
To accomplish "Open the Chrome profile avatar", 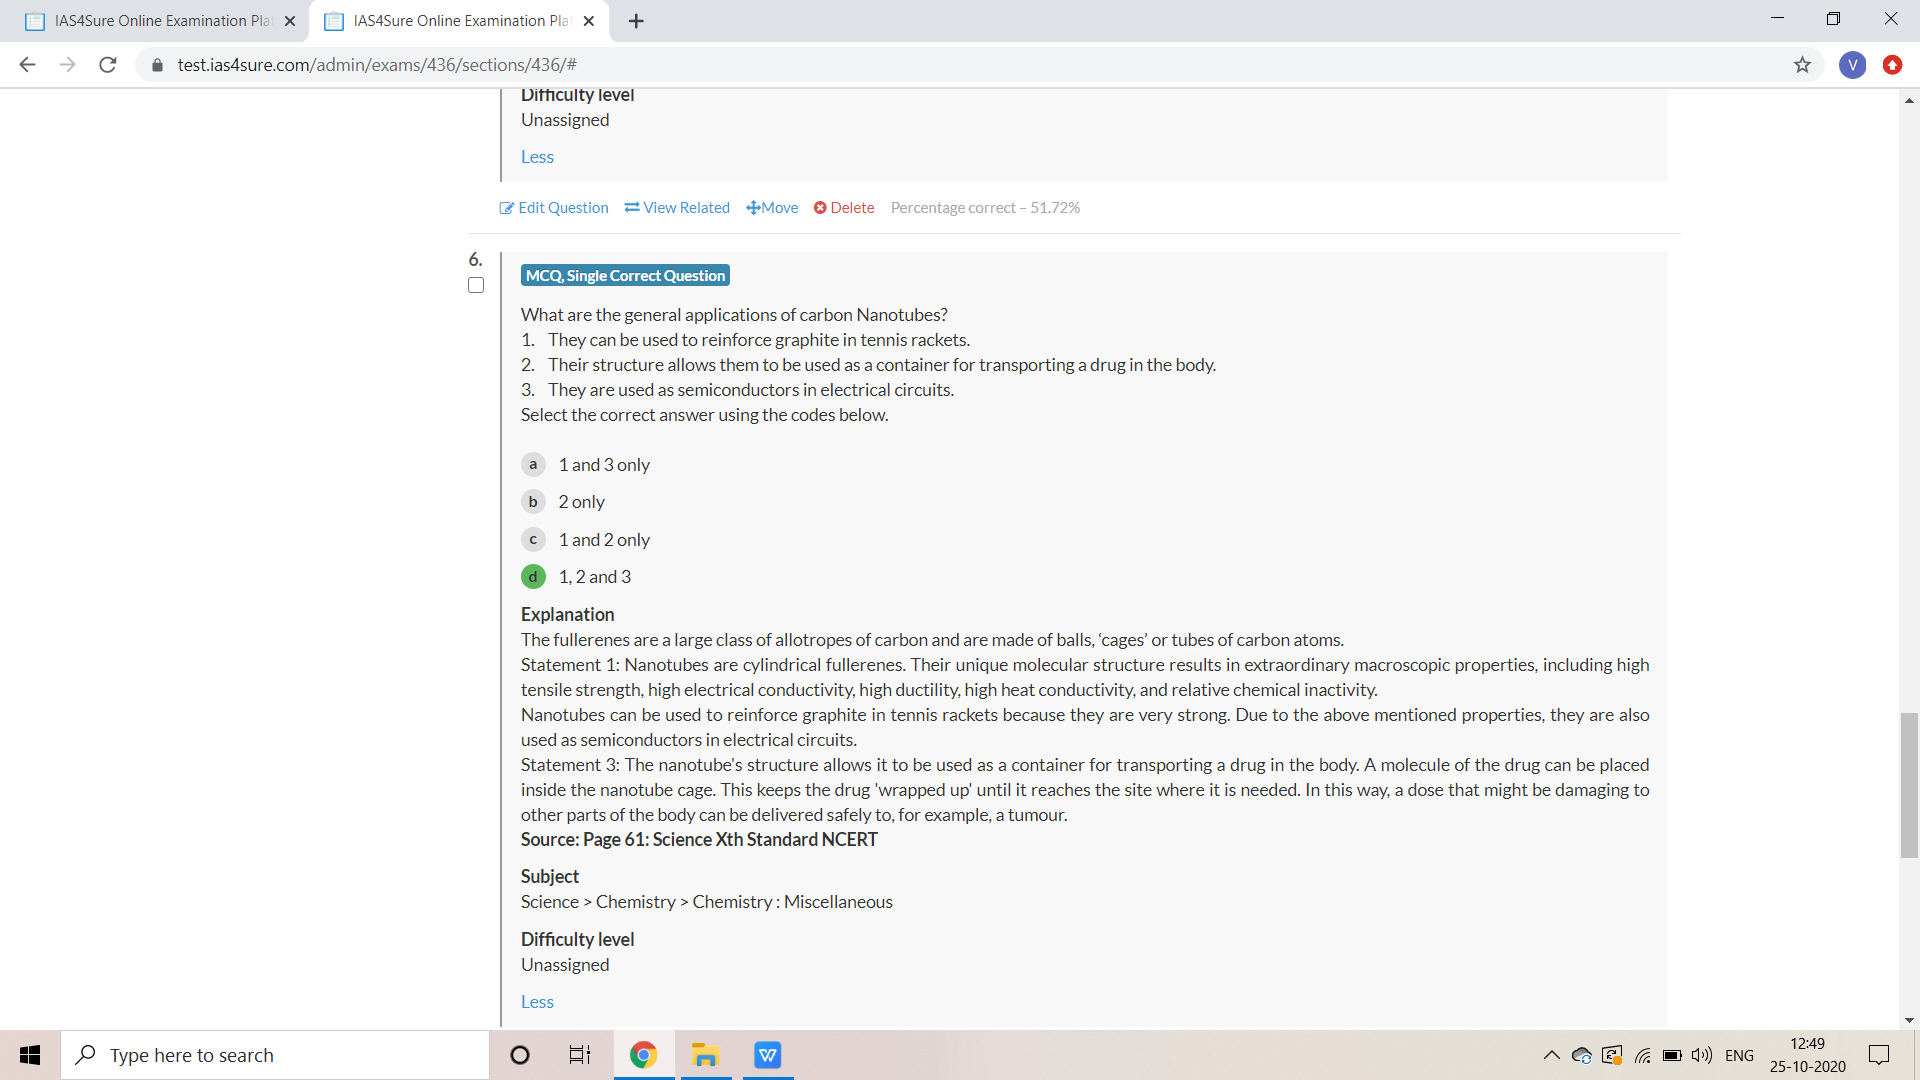I will [1852, 65].
